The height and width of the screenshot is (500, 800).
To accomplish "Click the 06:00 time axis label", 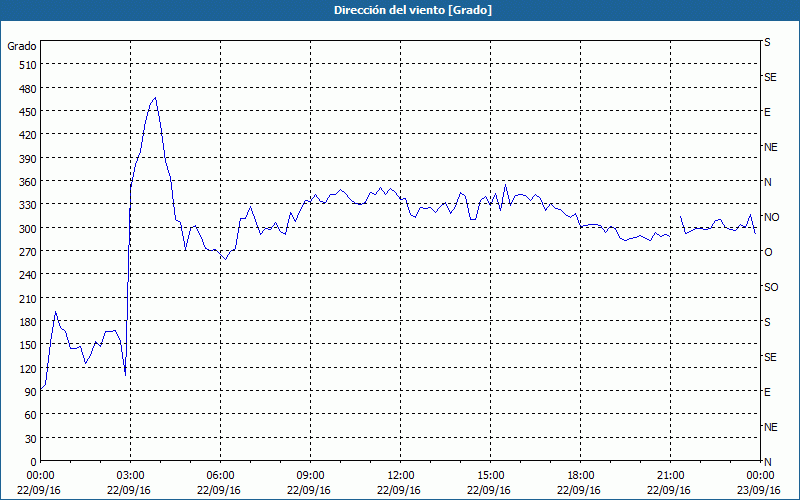I will [x=220, y=476].
